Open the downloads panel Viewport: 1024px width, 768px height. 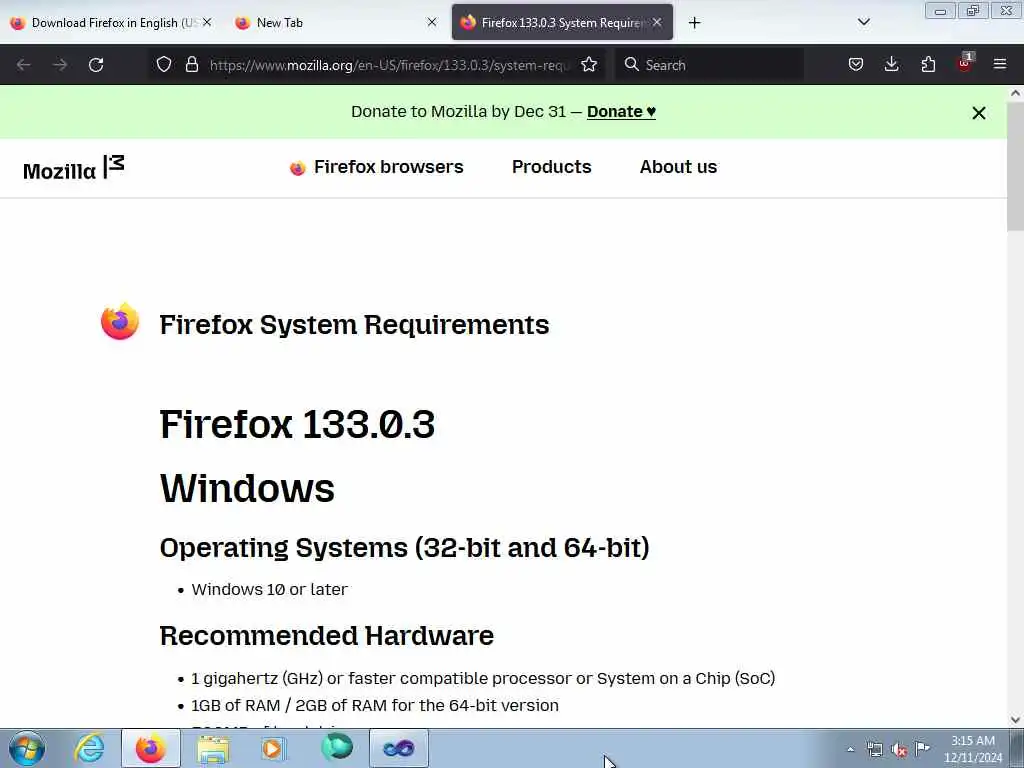tap(891, 64)
